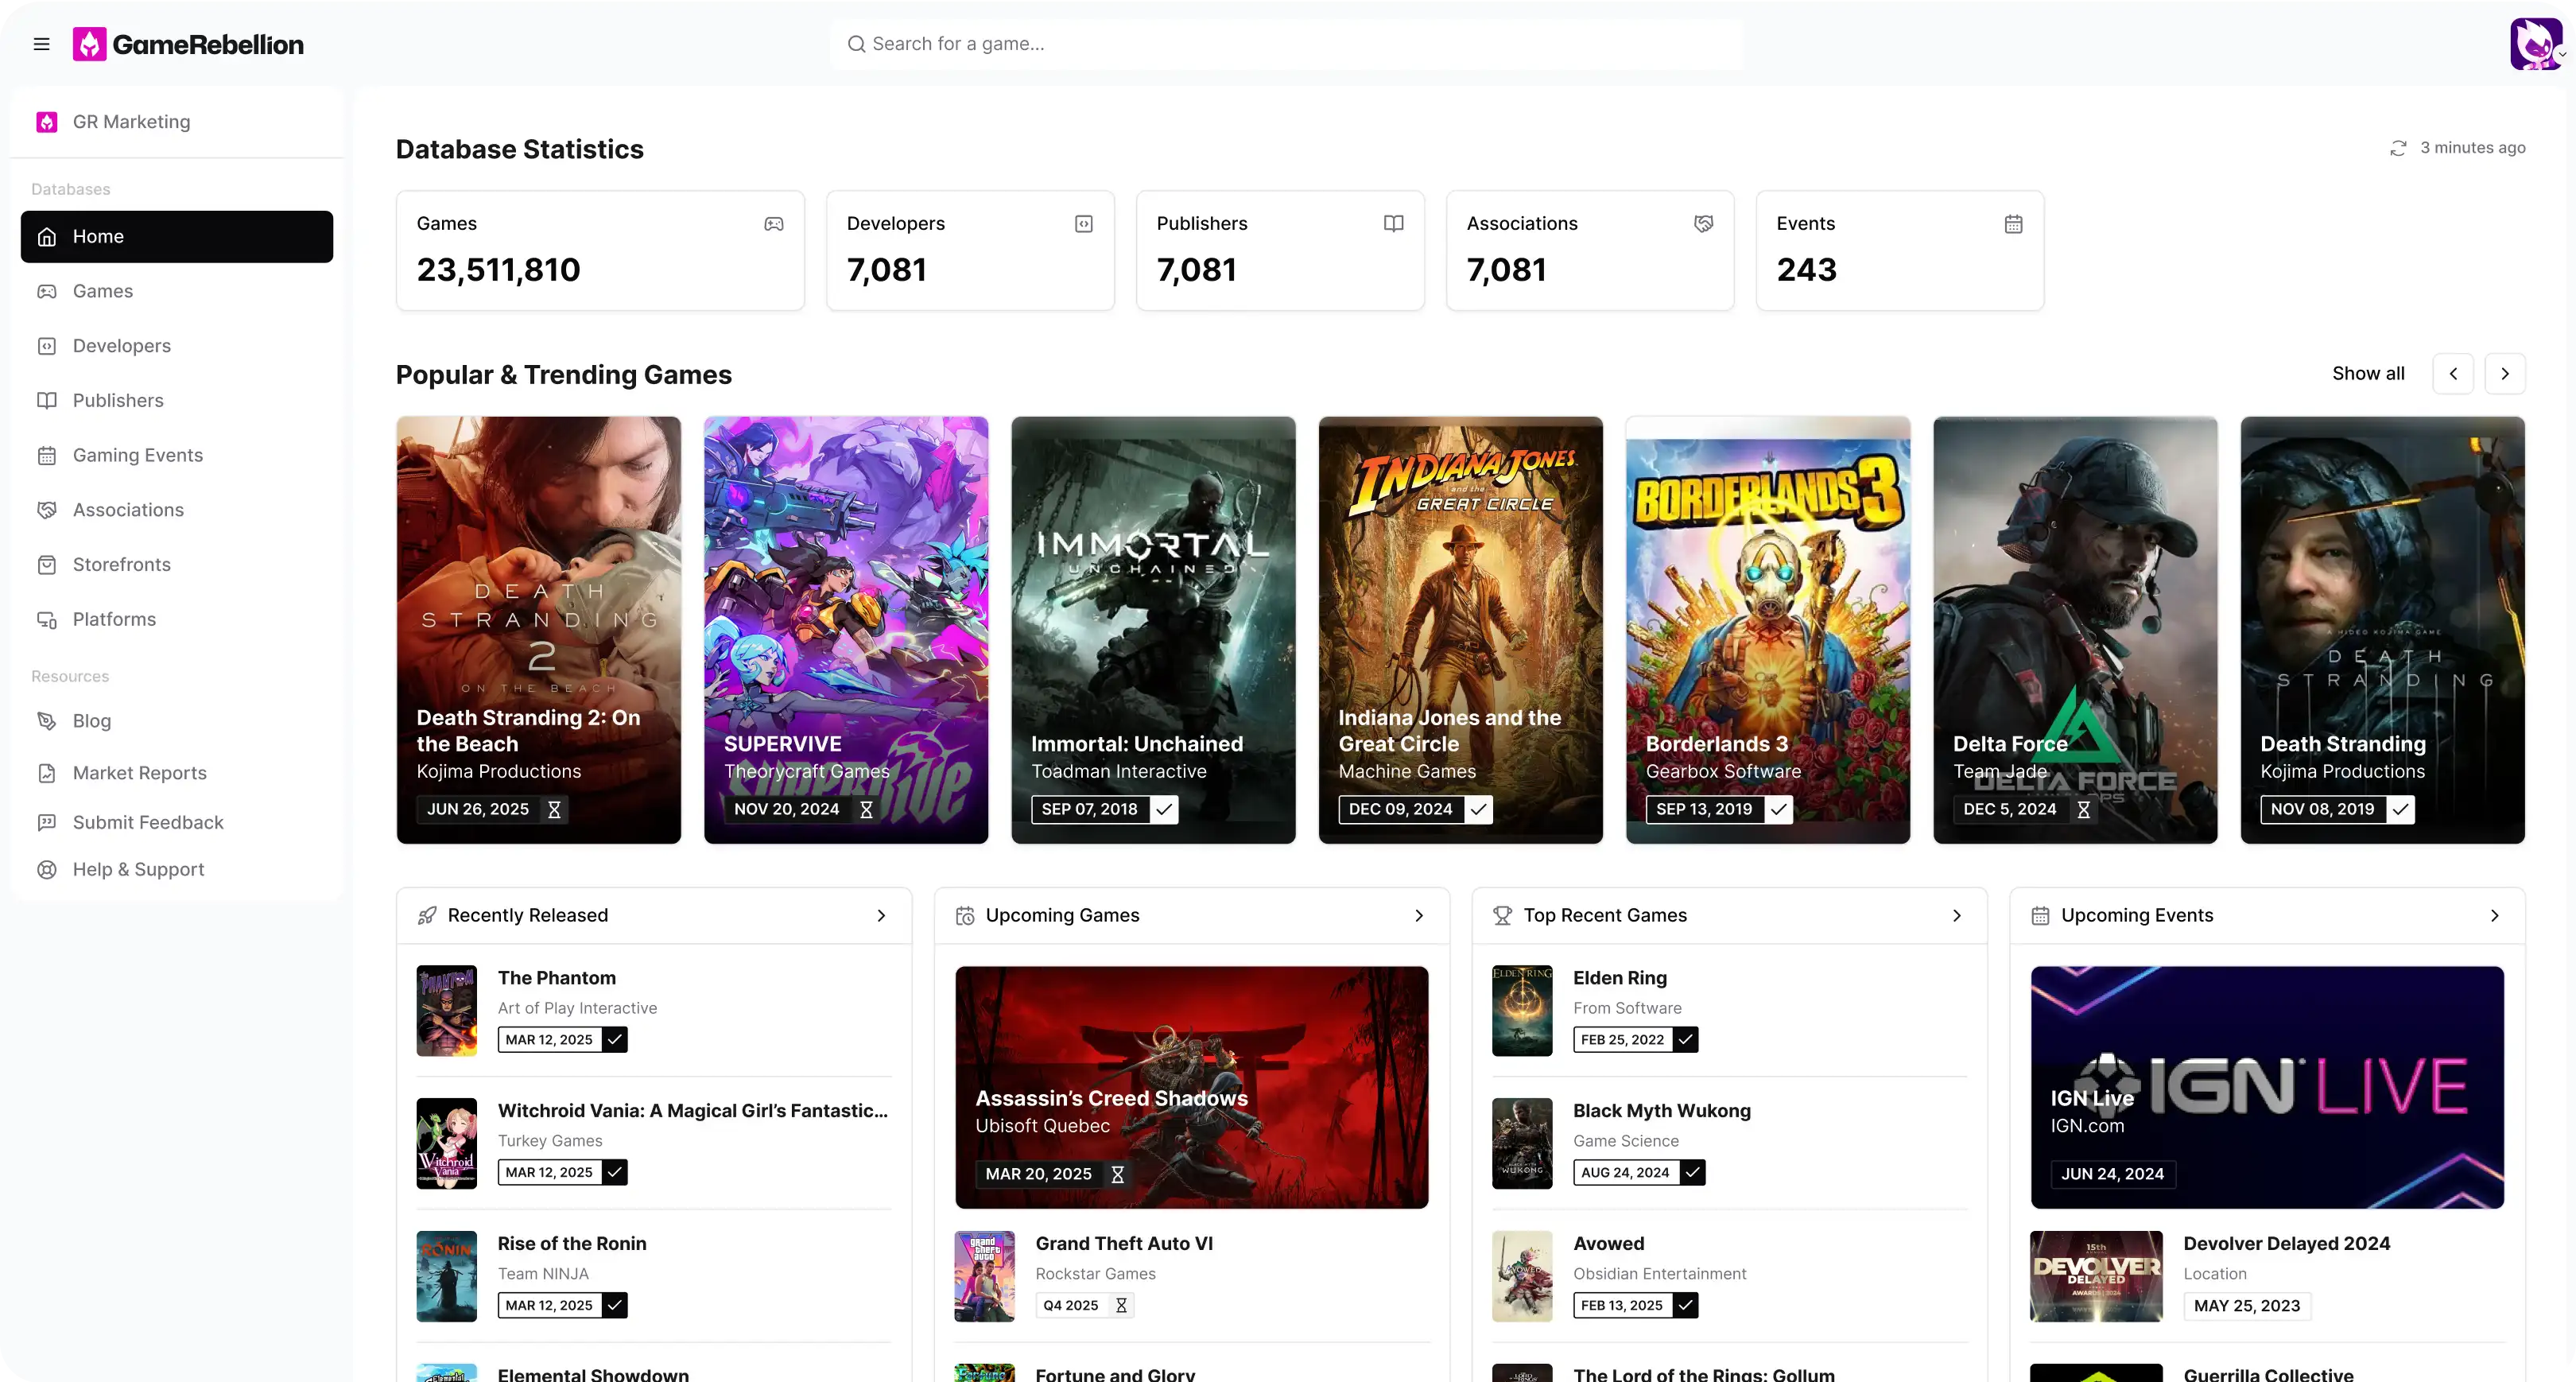Click the Events stat card calendar icon
The image size is (2576, 1382).
(x=2013, y=224)
